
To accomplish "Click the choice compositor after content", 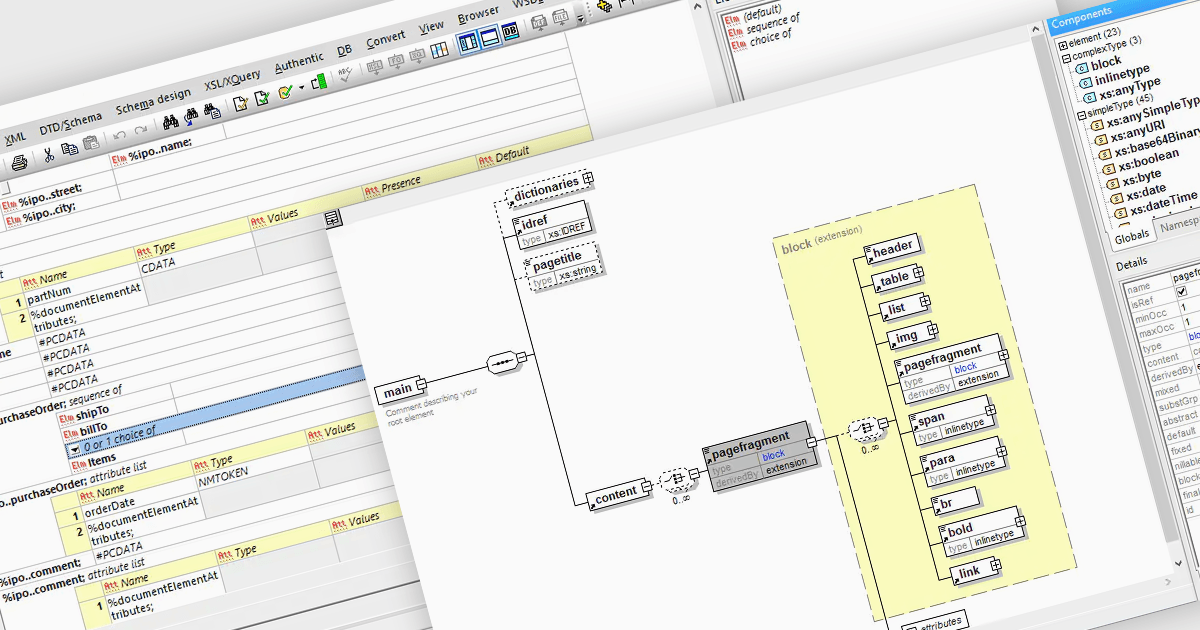I will pyautogui.click(x=678, y=481).
